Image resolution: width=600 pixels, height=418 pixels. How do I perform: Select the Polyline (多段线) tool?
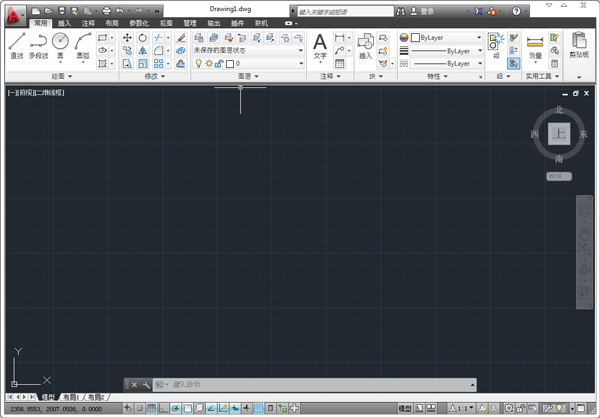click(39, 44)
